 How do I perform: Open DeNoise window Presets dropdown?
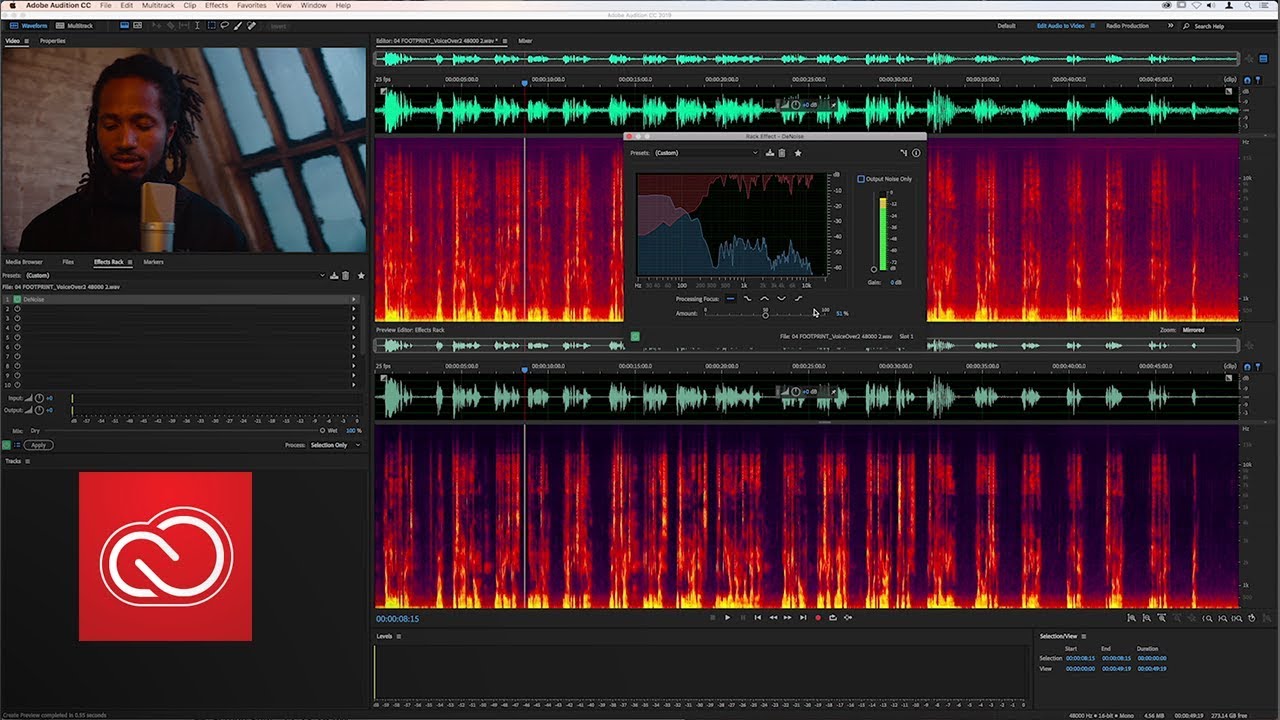[x=706, y=153]
